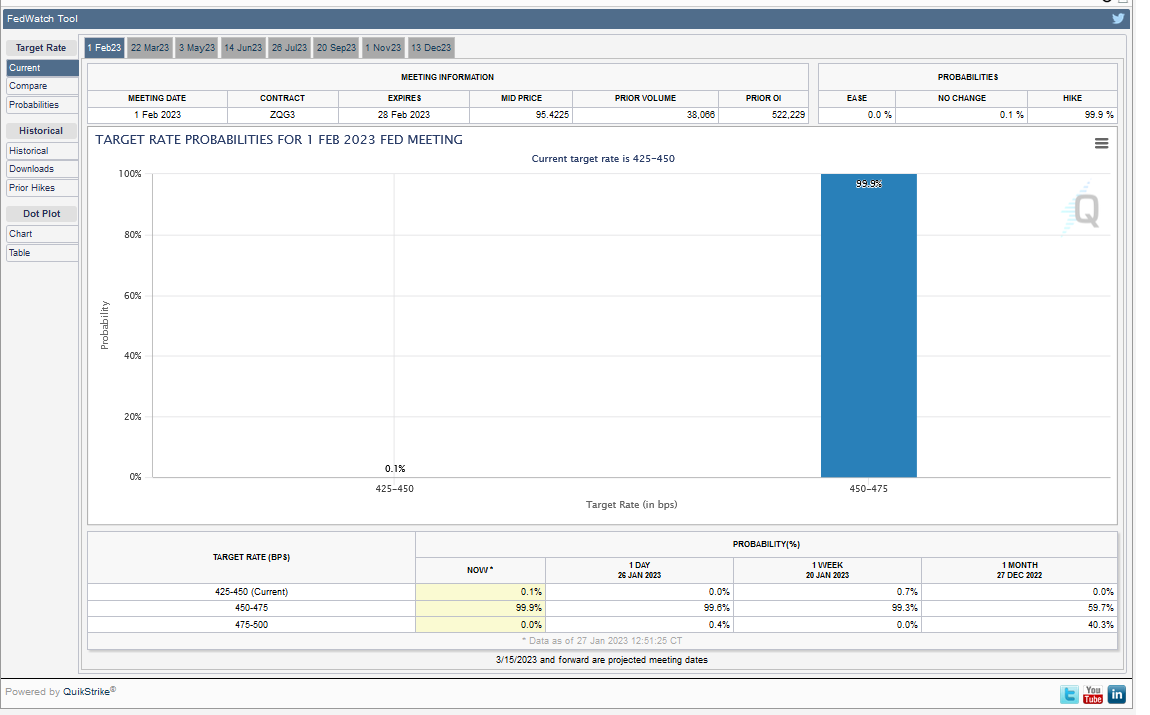Click the blue 450-475 probability bar
The width and height of the screenshot is (1150, 715).
point(868,326)
